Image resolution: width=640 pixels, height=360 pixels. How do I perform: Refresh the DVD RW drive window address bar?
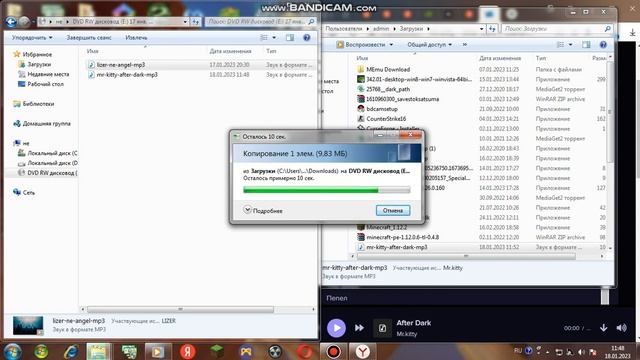pyautogui.click(x=196, y=22)
